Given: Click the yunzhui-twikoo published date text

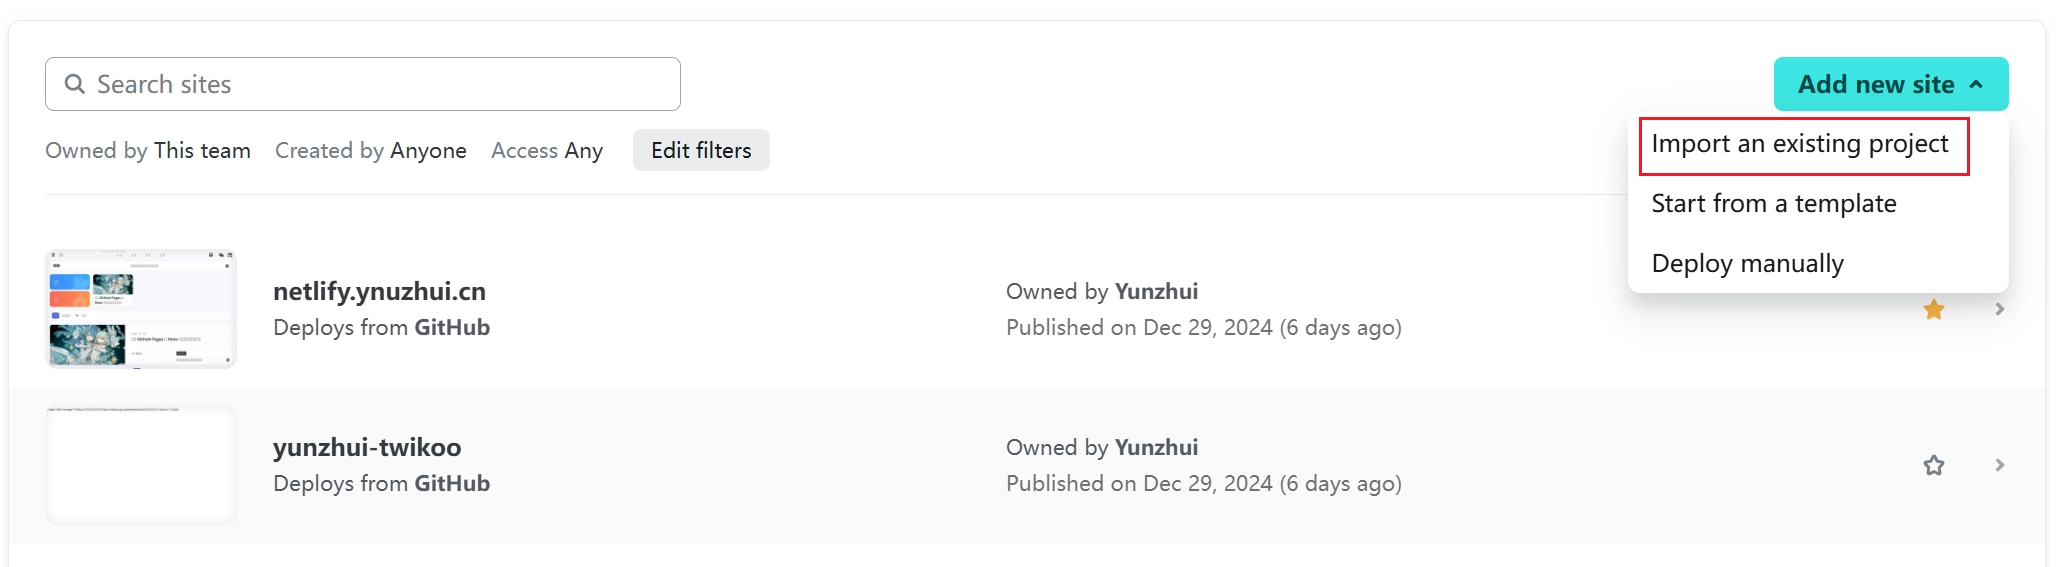Looking at the screenshot, I should tap(1203, 483).
